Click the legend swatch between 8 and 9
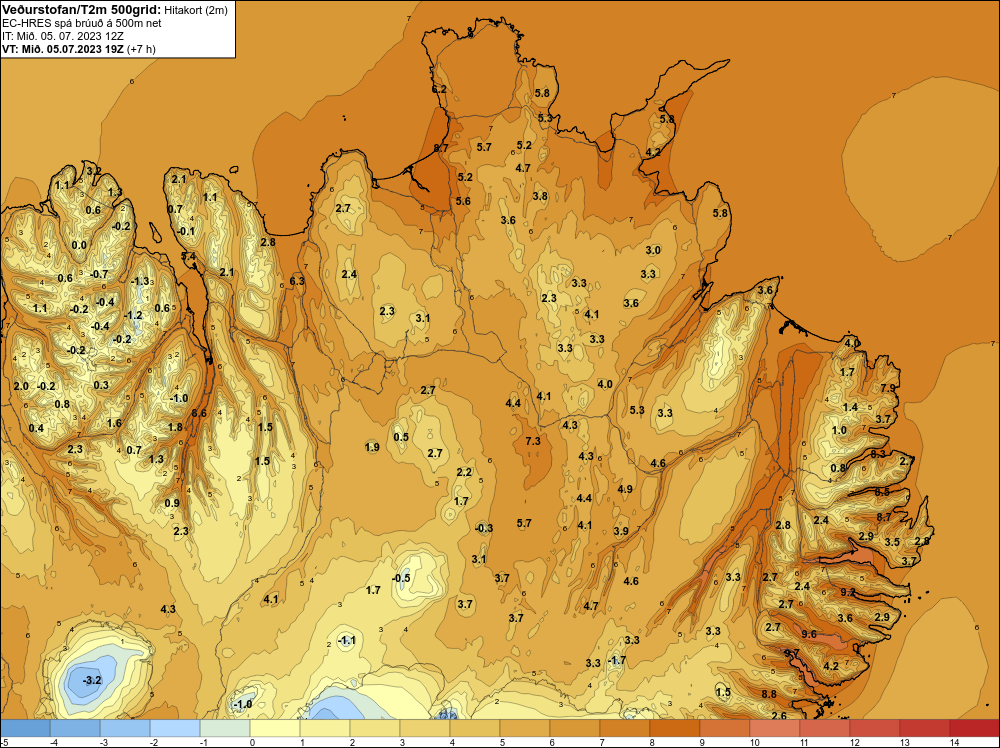Image resolution: width=1000 pixels, height=748 pixels. coord(674,728)
